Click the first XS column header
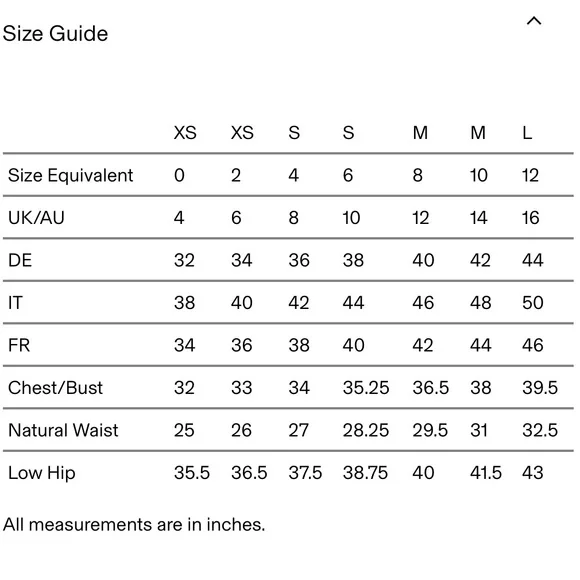 coord(185,133)
